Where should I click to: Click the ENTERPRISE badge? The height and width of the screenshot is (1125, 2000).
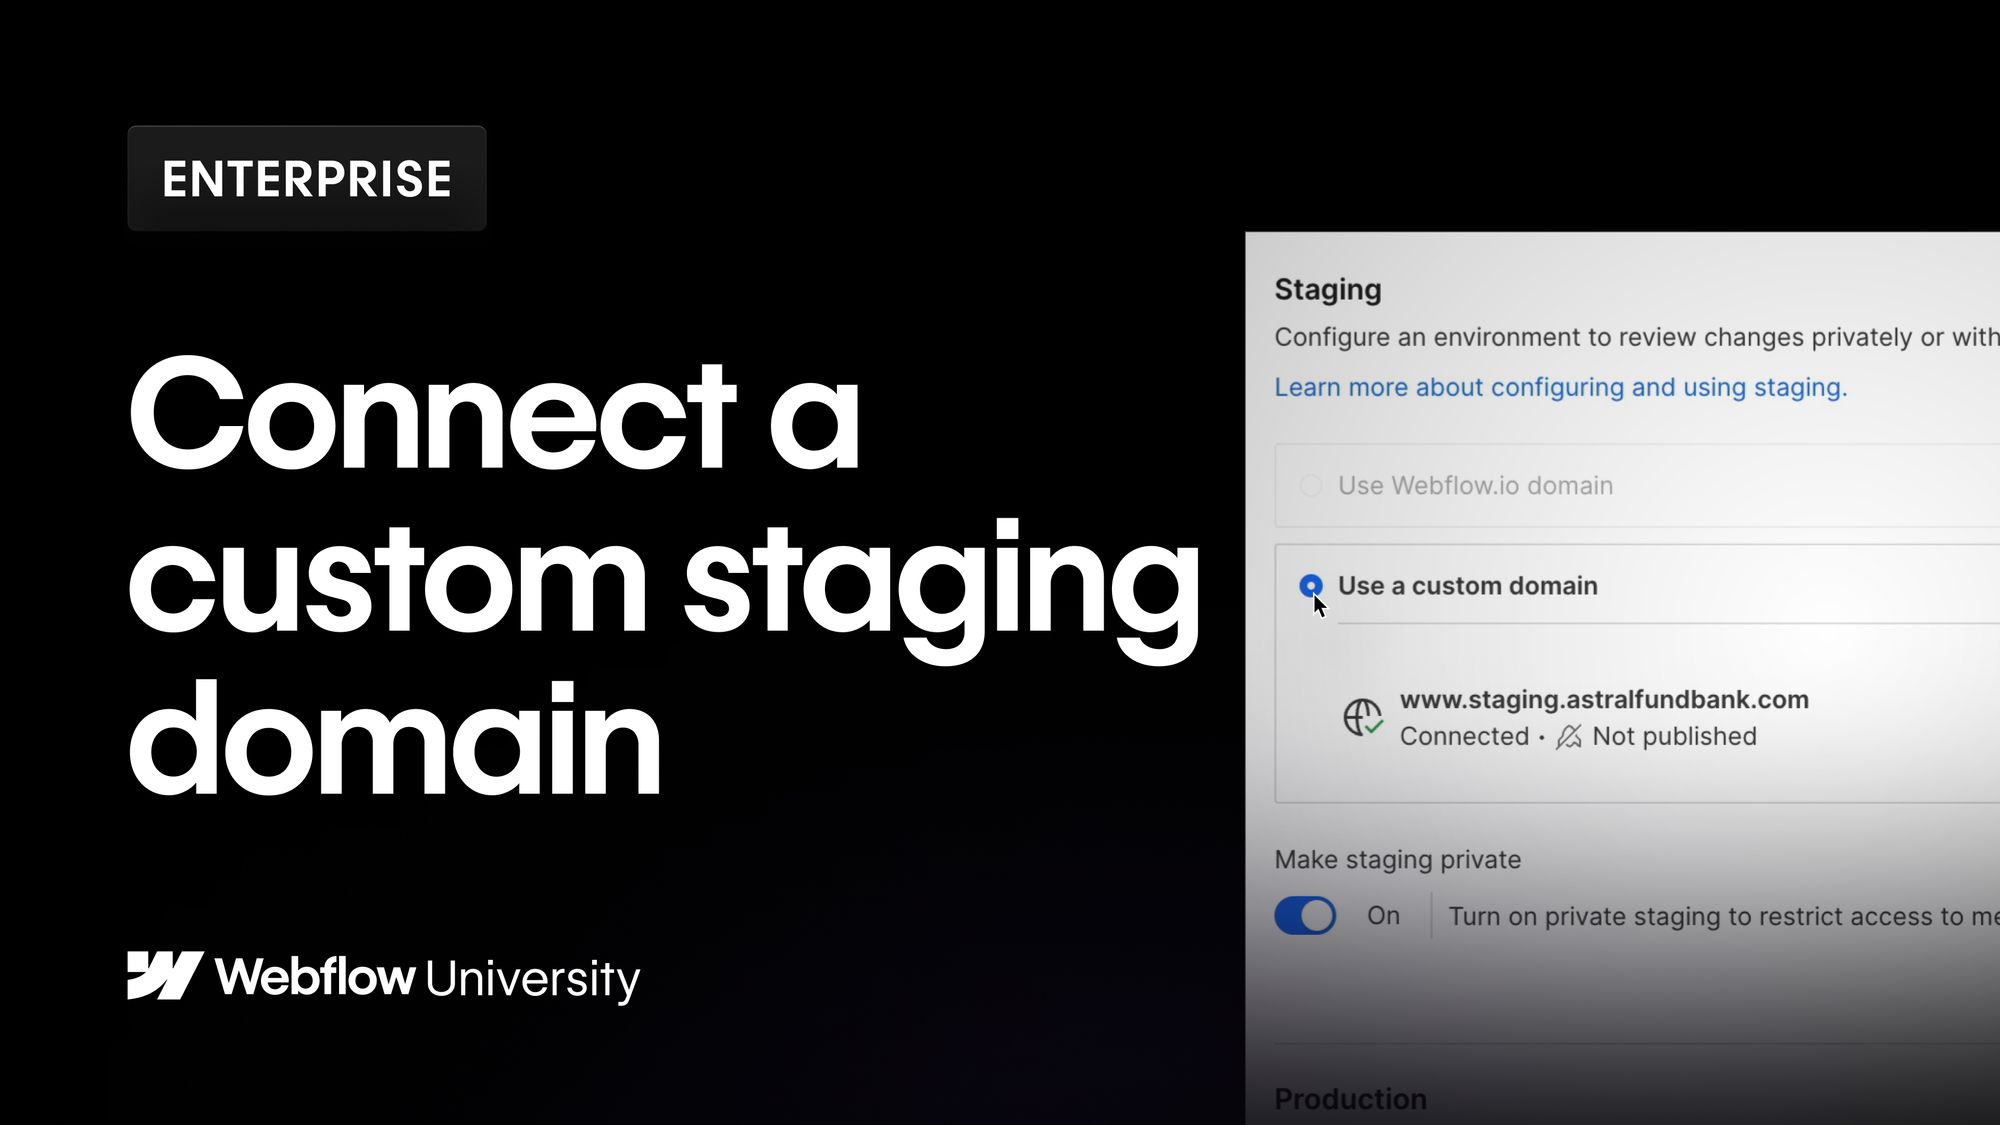click(x=307, y=177)
